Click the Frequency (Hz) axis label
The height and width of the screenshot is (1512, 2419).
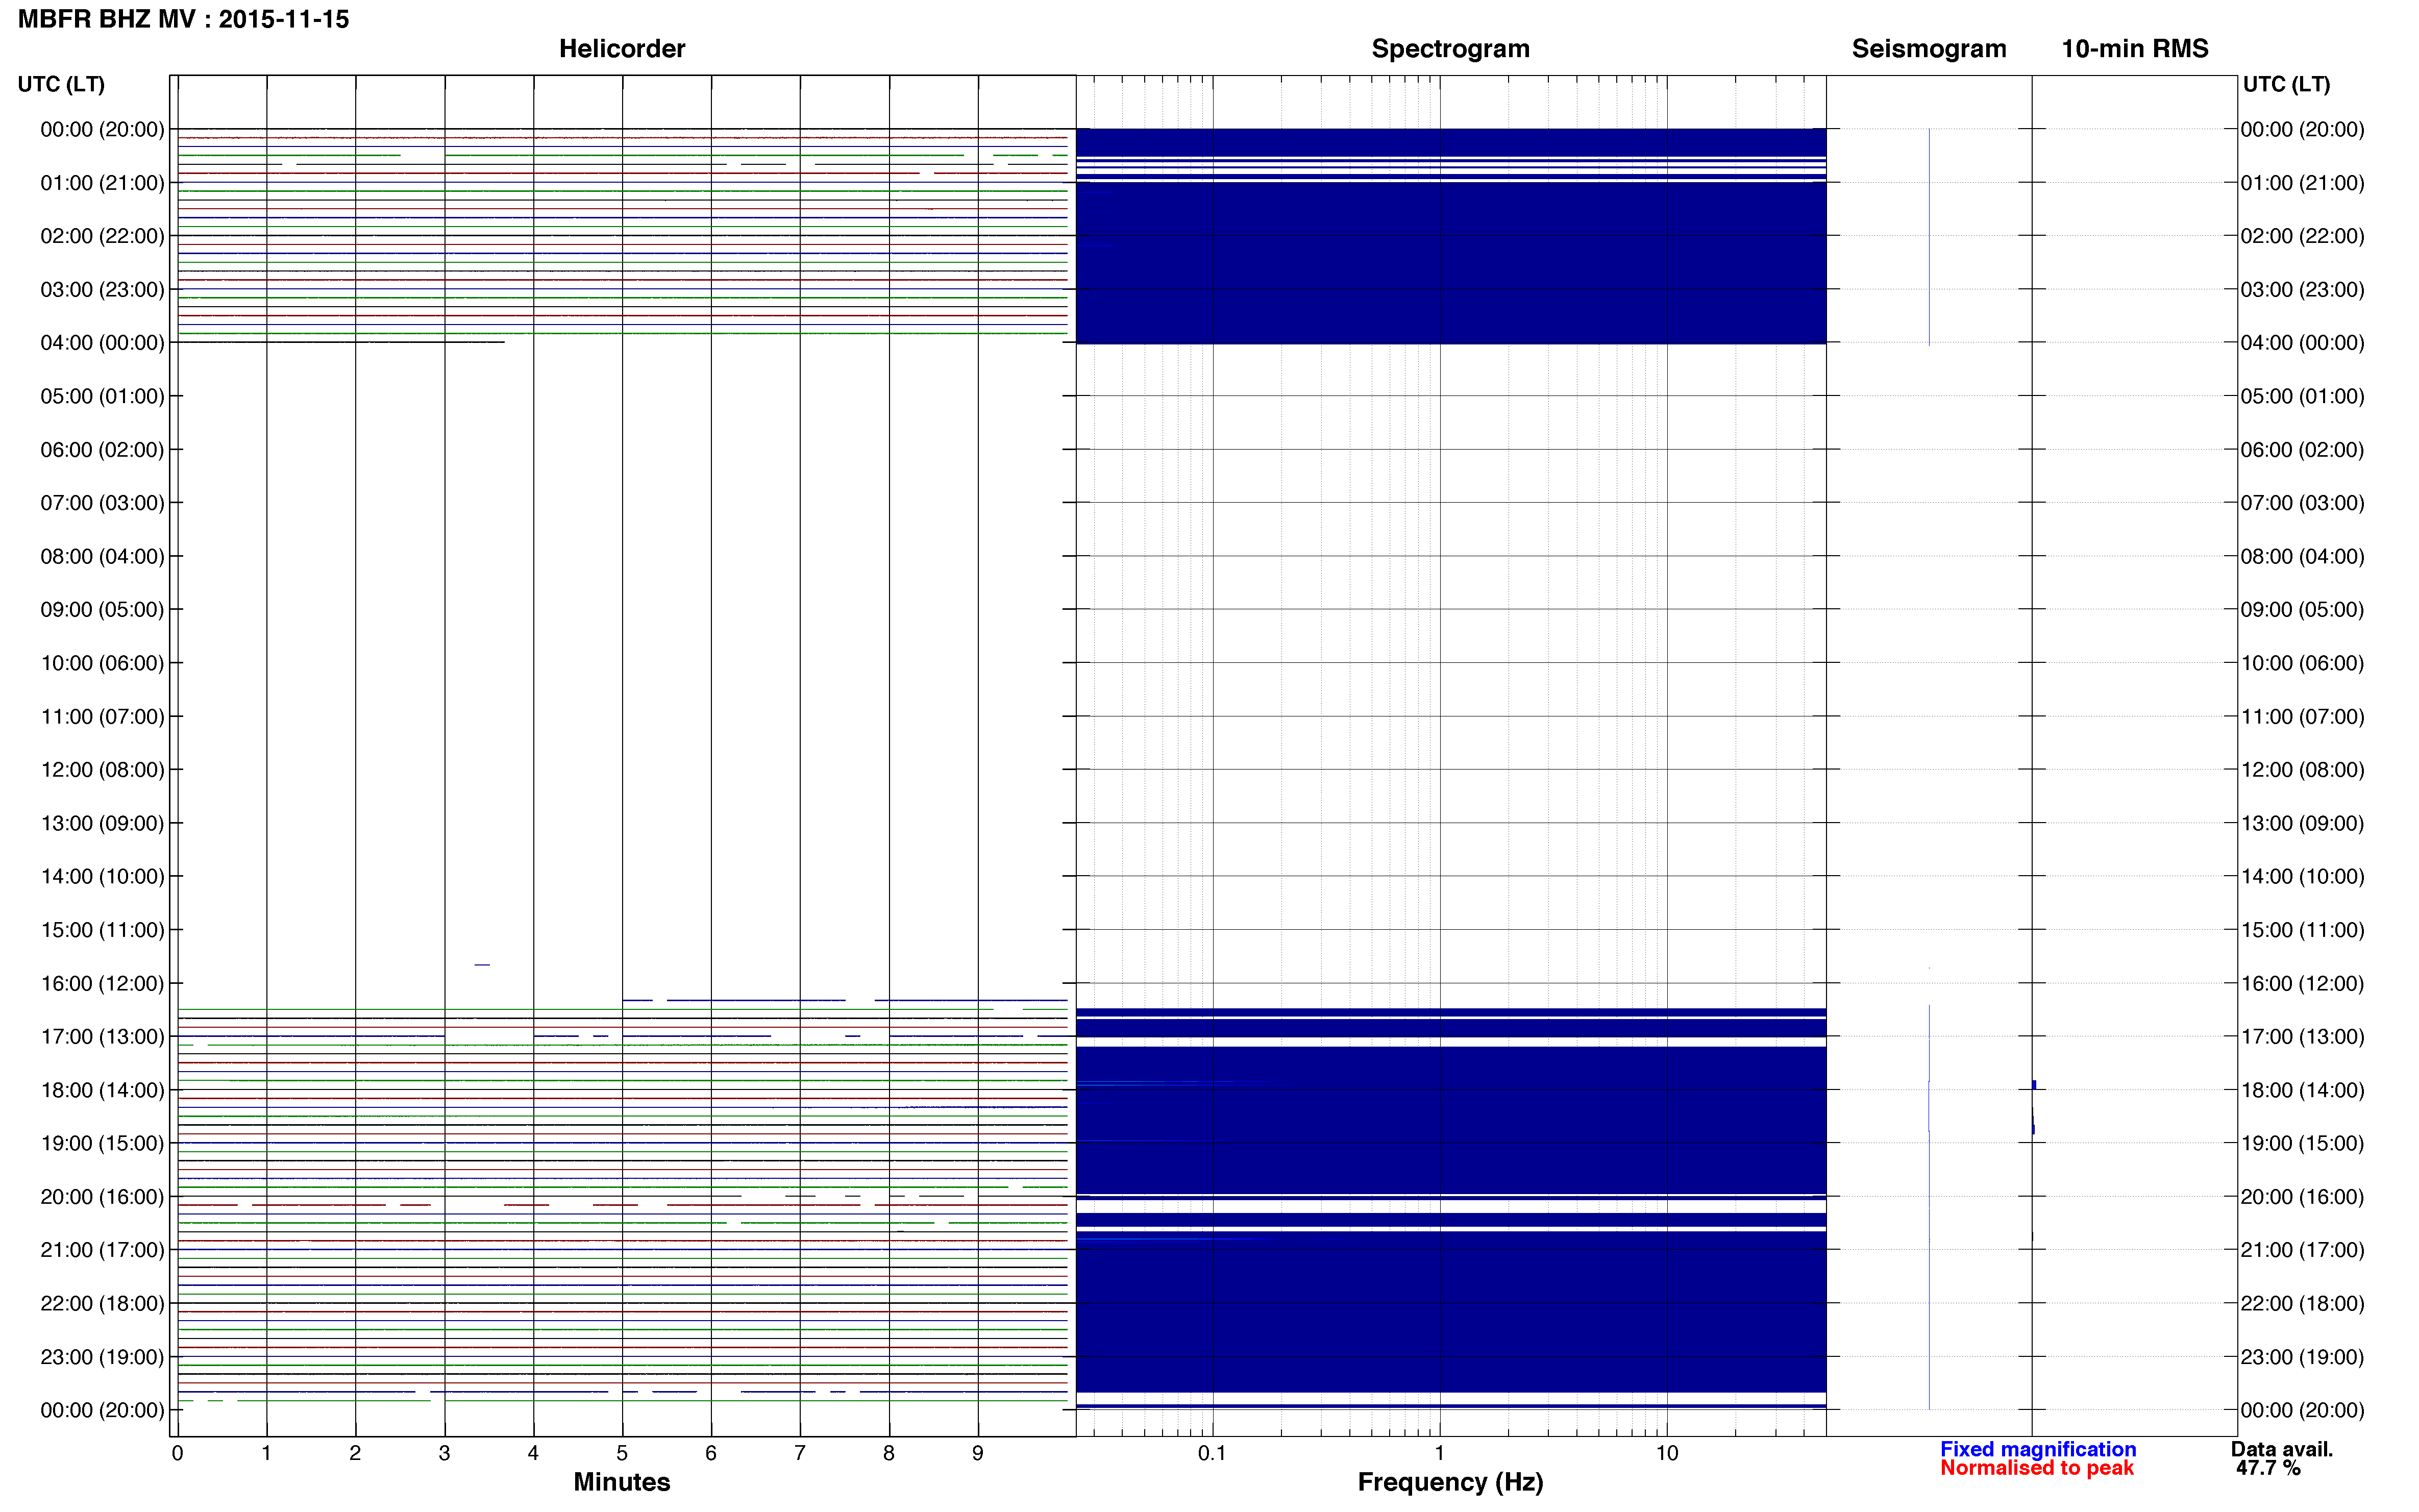pyautogui.click(x=1450, y=1482)
